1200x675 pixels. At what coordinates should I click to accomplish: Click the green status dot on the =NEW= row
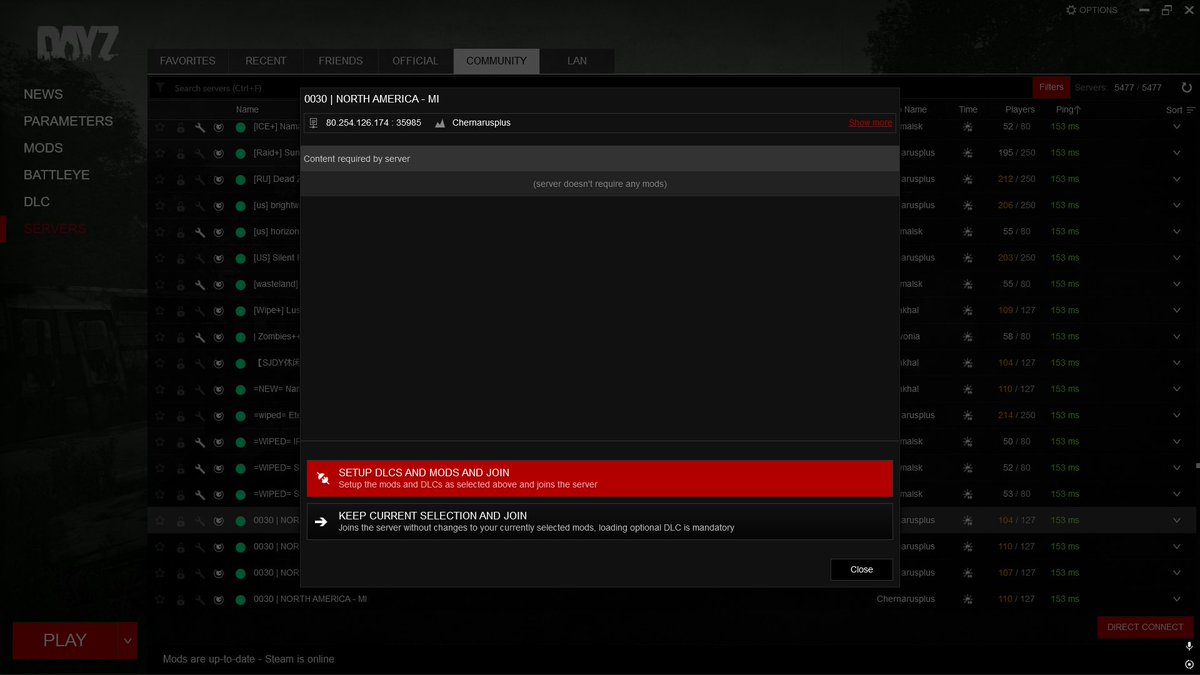pos(240,389)
